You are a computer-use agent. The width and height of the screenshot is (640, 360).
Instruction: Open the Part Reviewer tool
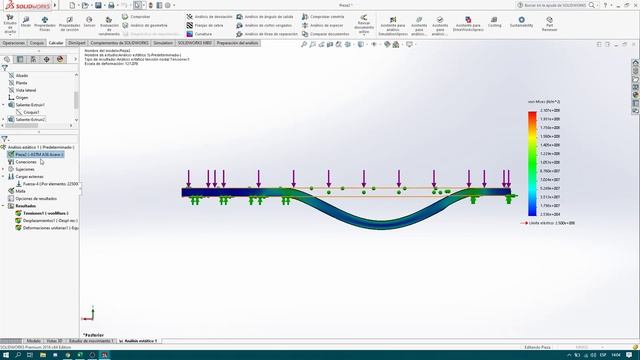549,24
